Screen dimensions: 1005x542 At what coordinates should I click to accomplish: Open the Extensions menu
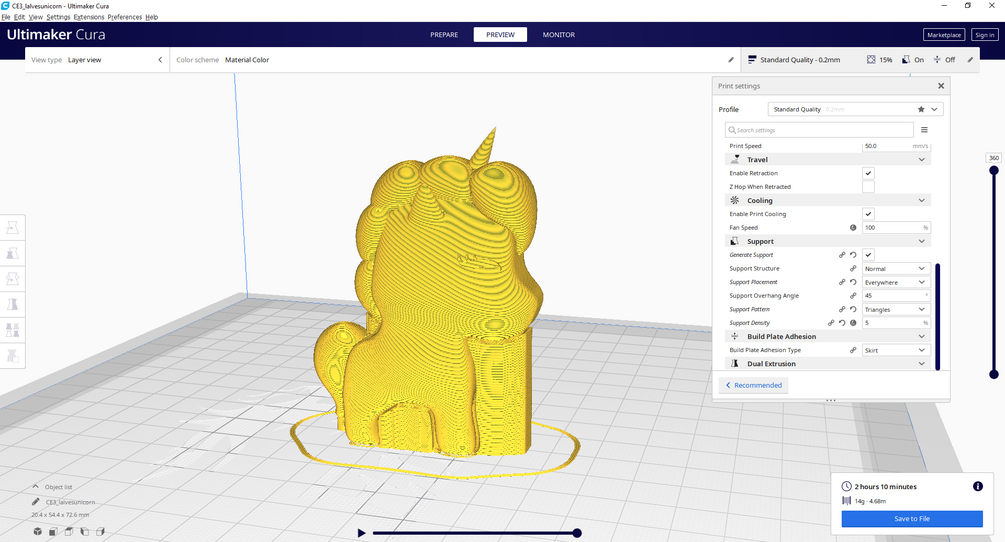pyautogui.click(x=88, y=17)
